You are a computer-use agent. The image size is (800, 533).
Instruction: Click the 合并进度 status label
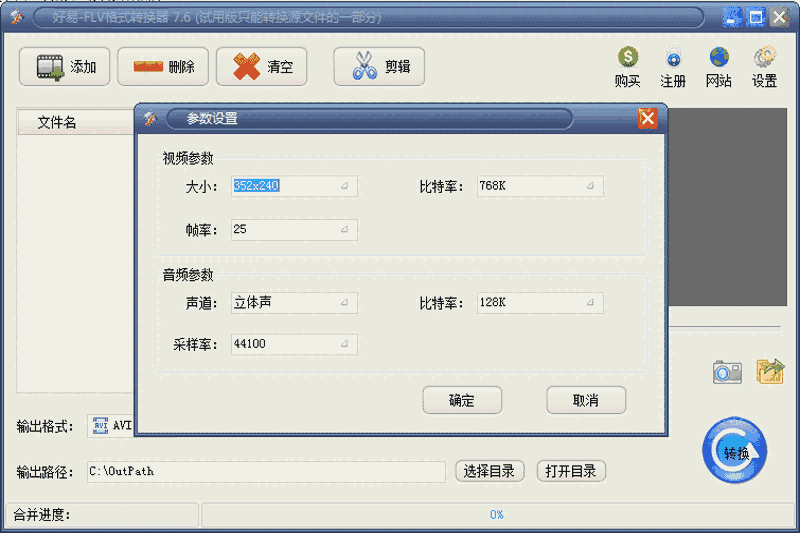pos(42,515)
